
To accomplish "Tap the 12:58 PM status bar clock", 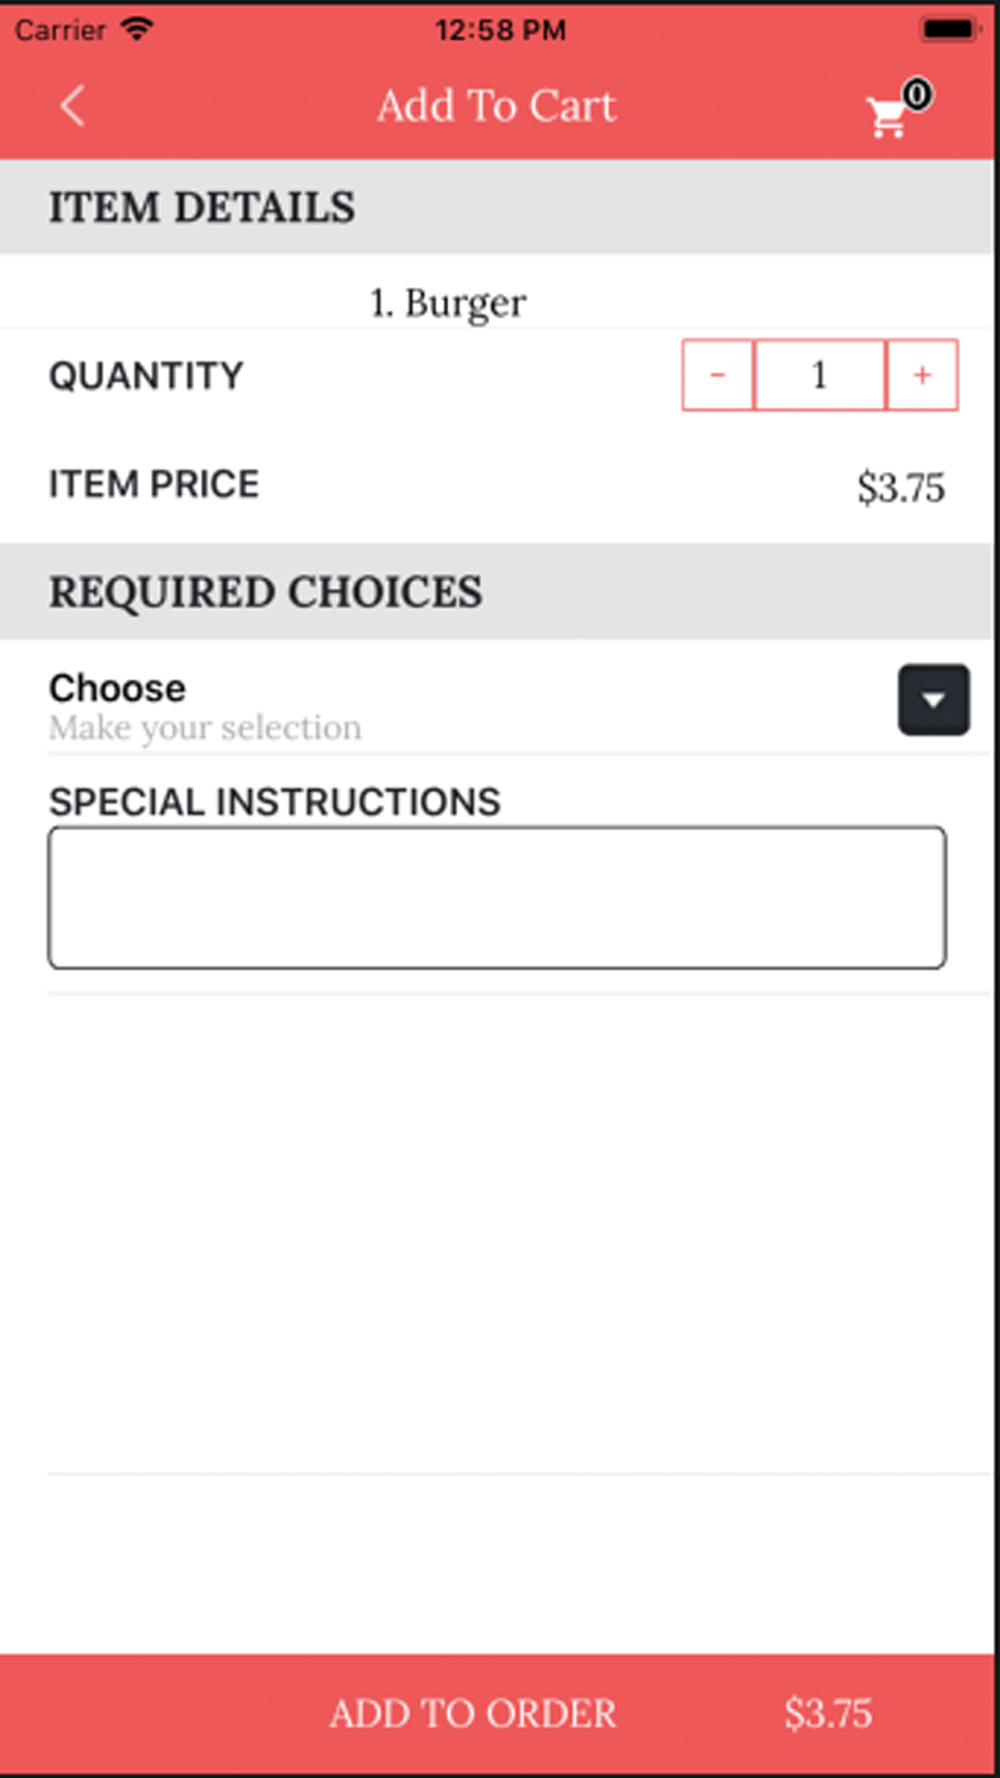I will (x=500, y=30).
